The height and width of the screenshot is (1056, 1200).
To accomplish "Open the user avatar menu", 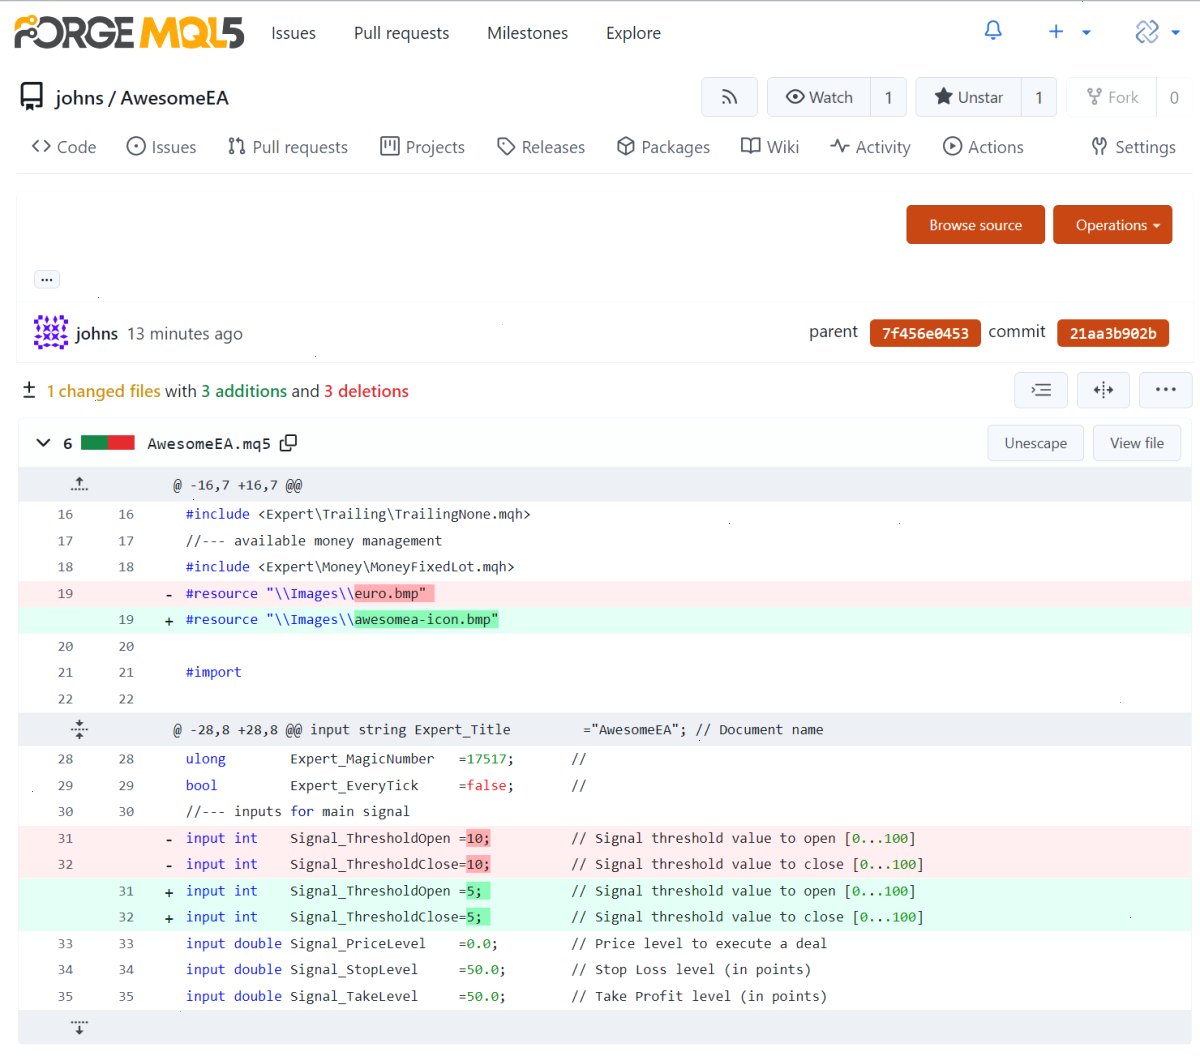I will click(1158, 32).
